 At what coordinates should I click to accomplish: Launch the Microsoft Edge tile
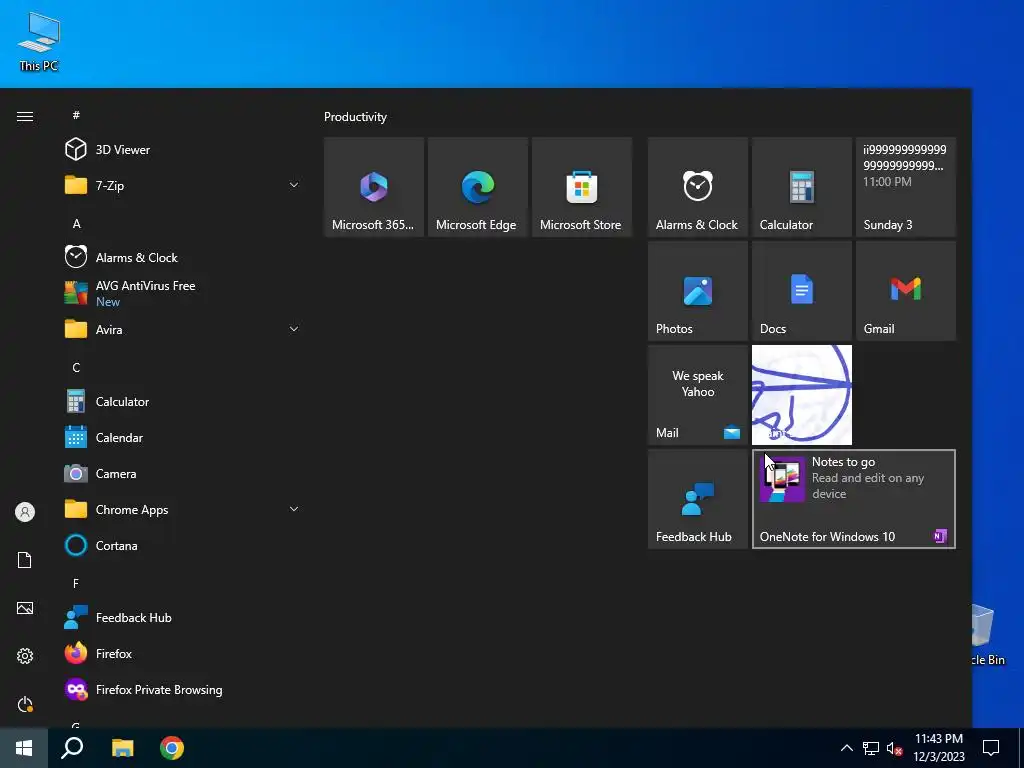pos(478,187)
